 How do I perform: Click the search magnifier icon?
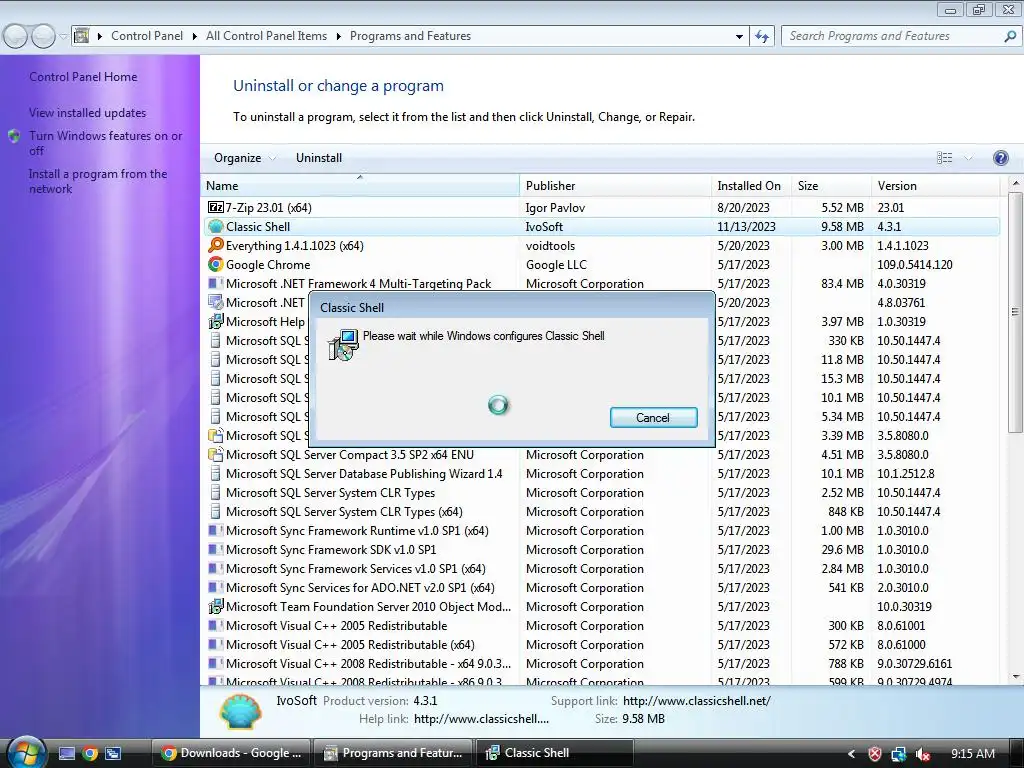[x=1010, y=37]
